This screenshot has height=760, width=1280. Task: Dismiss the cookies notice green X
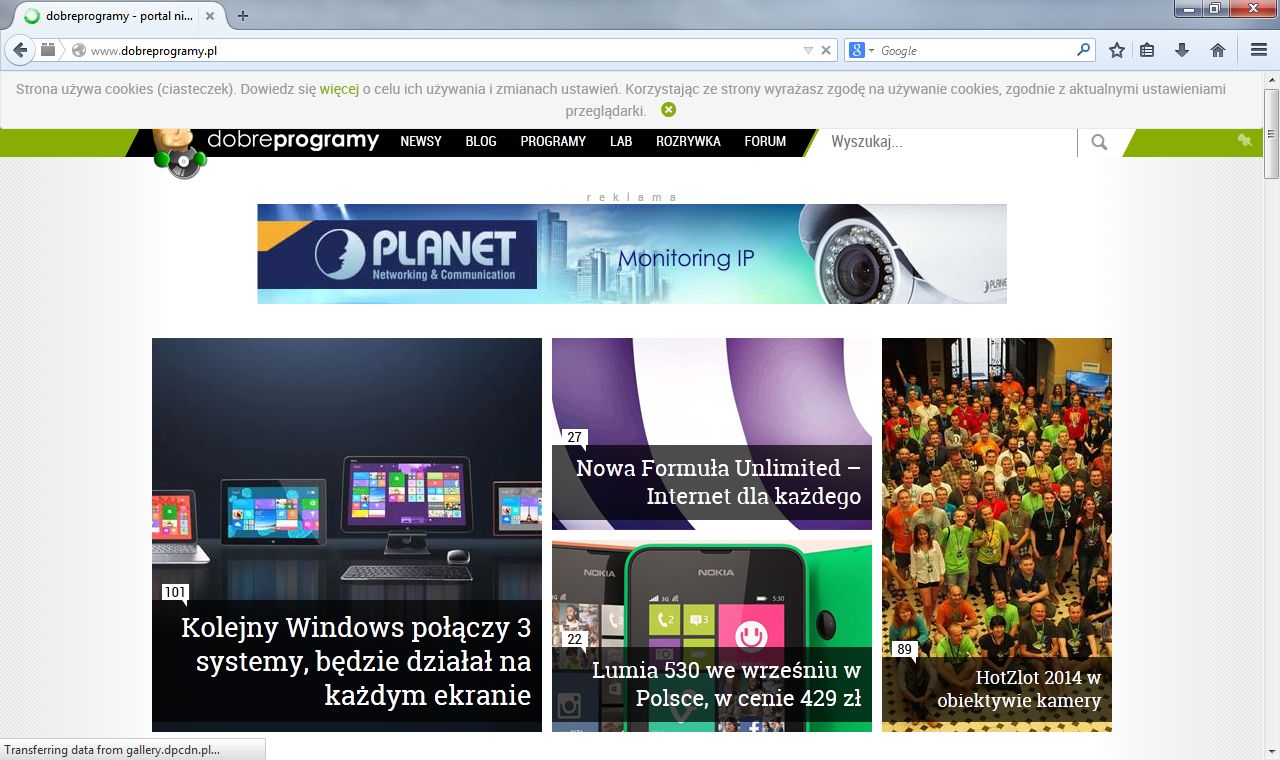click(x=668, y=110)
